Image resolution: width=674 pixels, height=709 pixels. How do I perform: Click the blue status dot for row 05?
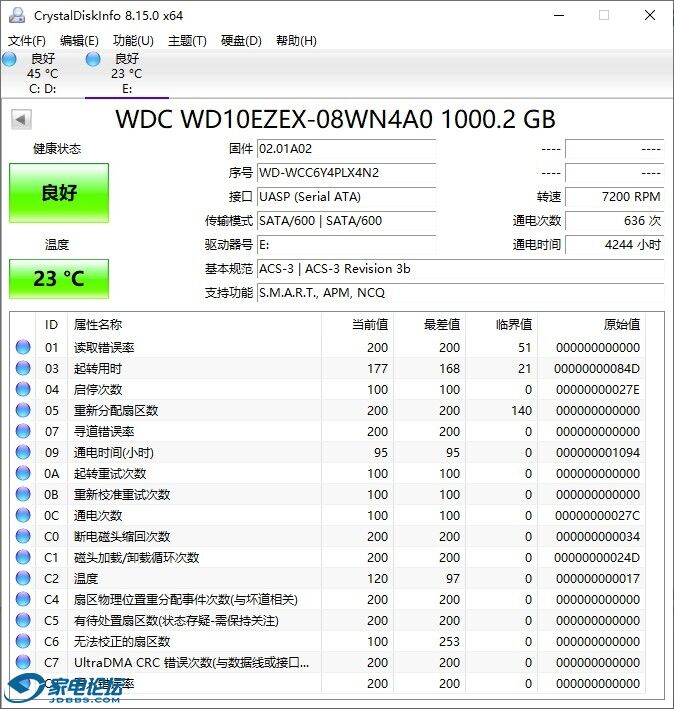click(23, 410)
